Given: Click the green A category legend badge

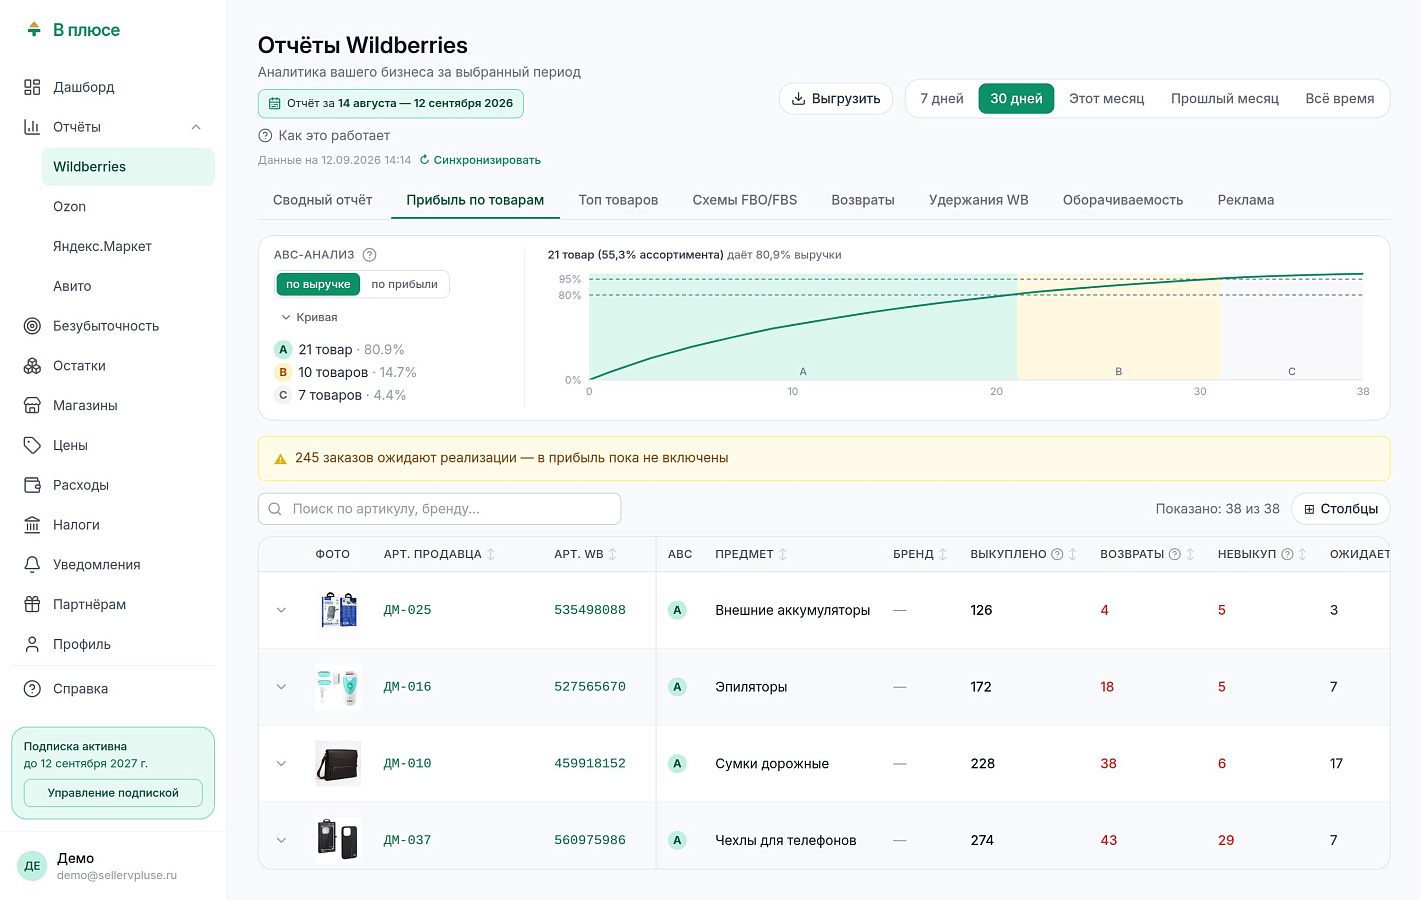Looking at the screenshot, I should point(283,350).
